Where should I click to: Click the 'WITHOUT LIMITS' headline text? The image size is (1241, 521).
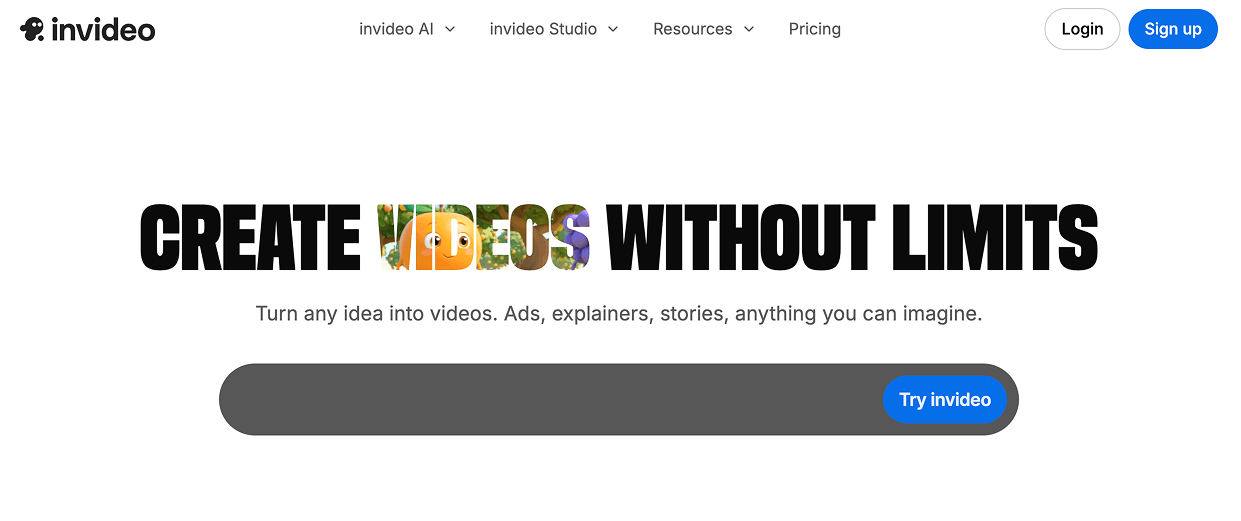(852, 238)
